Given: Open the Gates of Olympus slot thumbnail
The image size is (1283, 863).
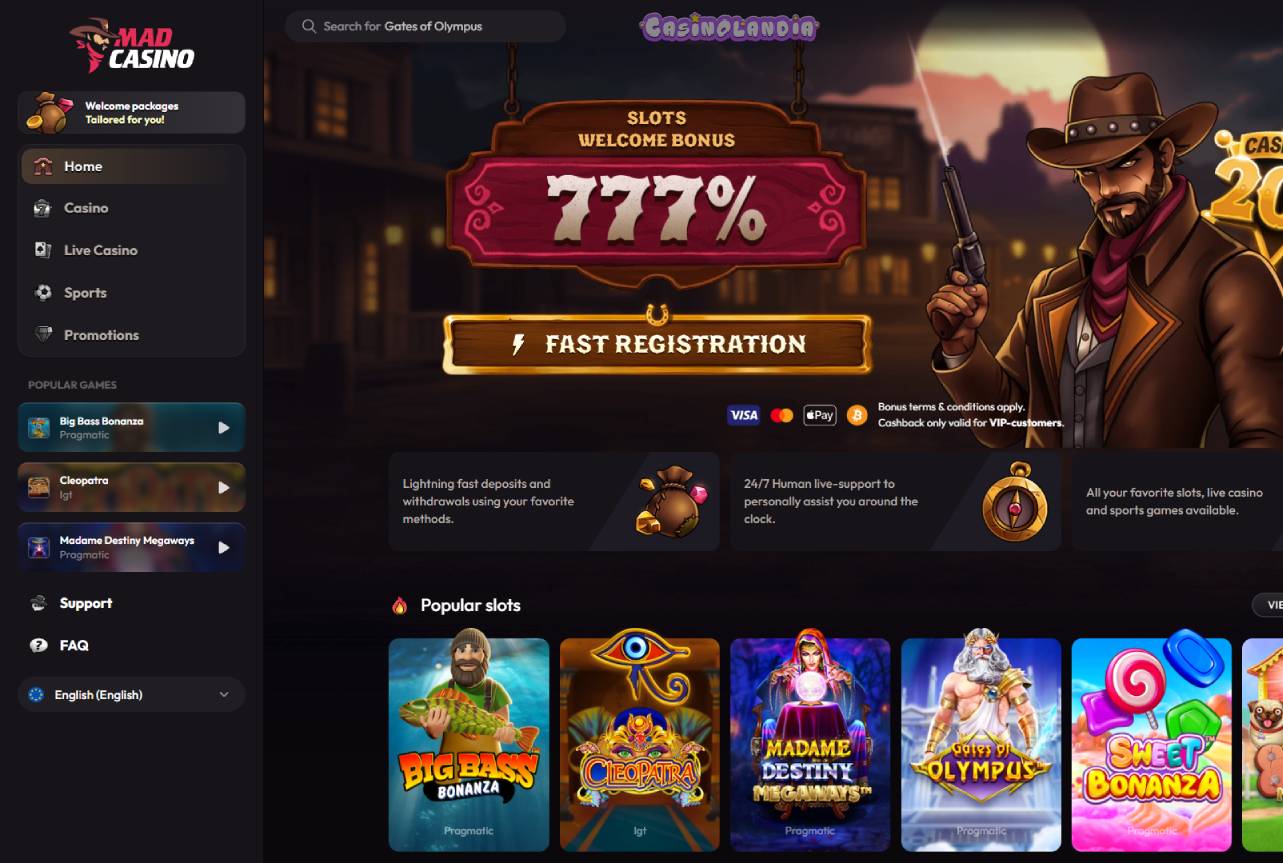Looking at the screenshot, I should 981,744.
